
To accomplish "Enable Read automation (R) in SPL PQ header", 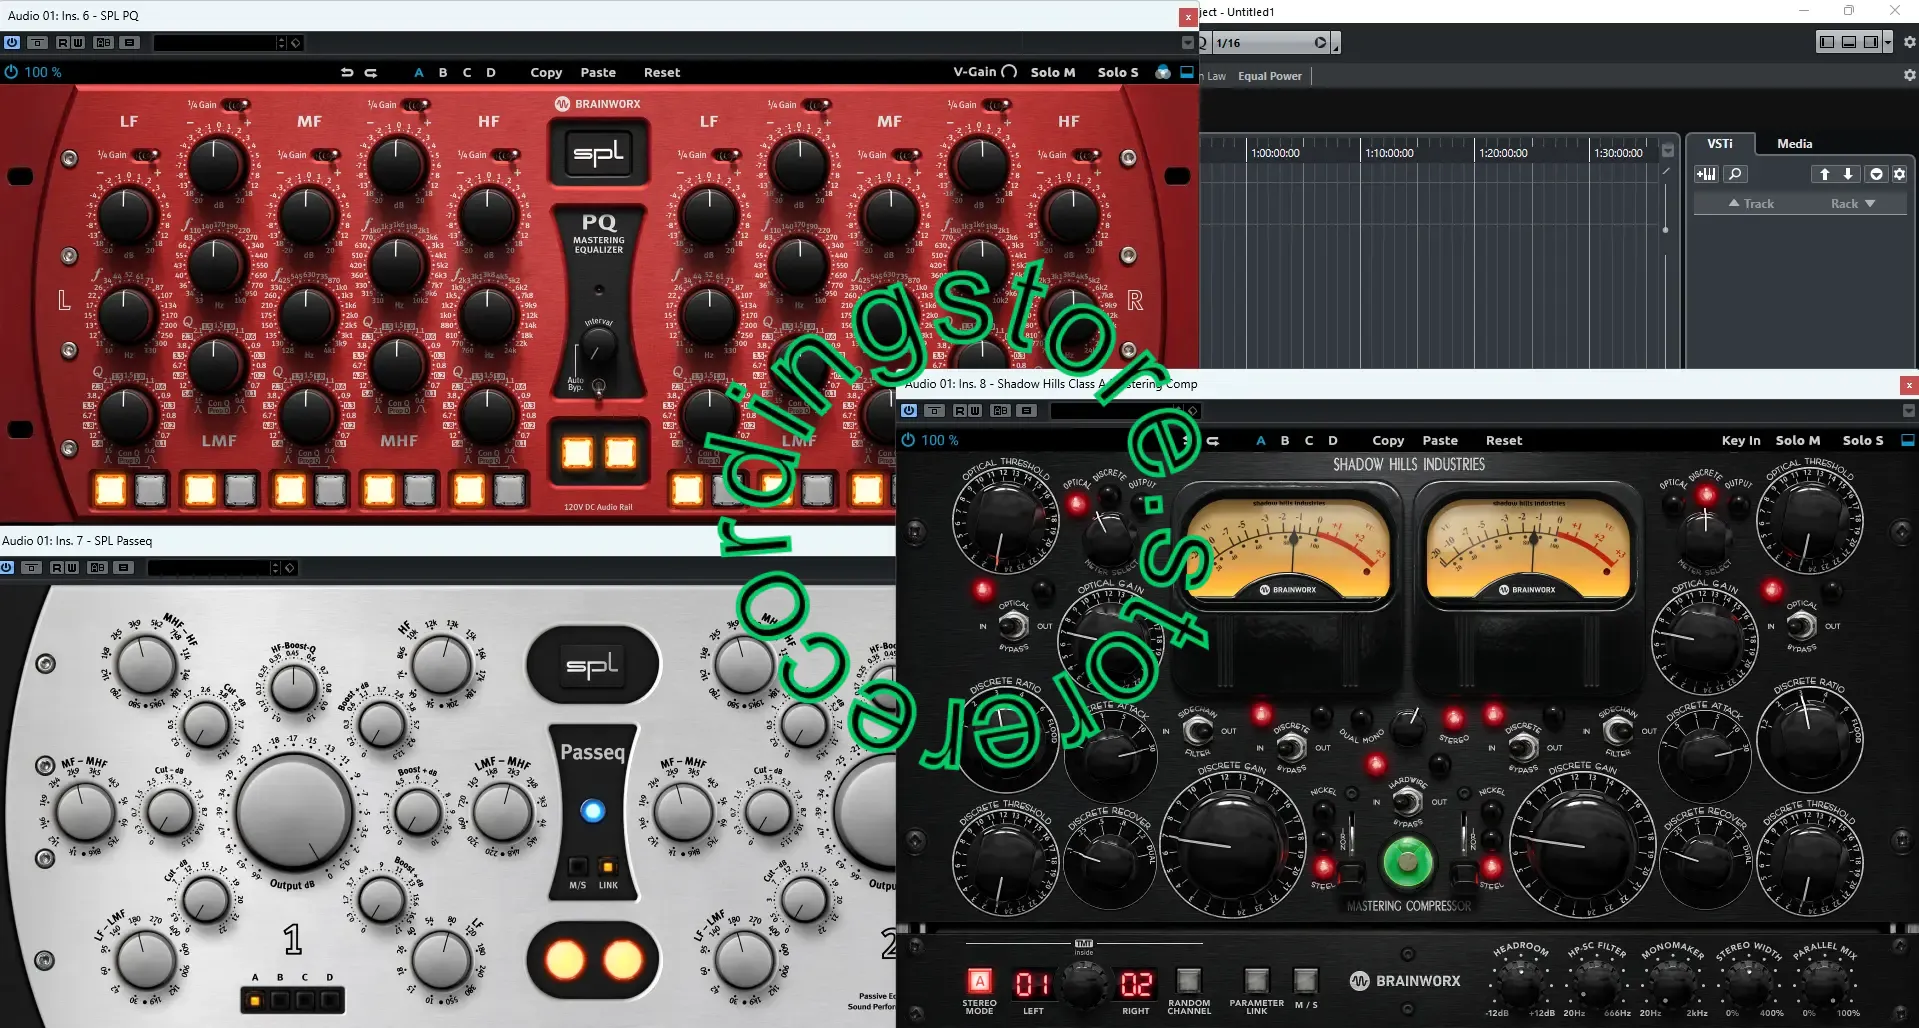I will point(63,43).
